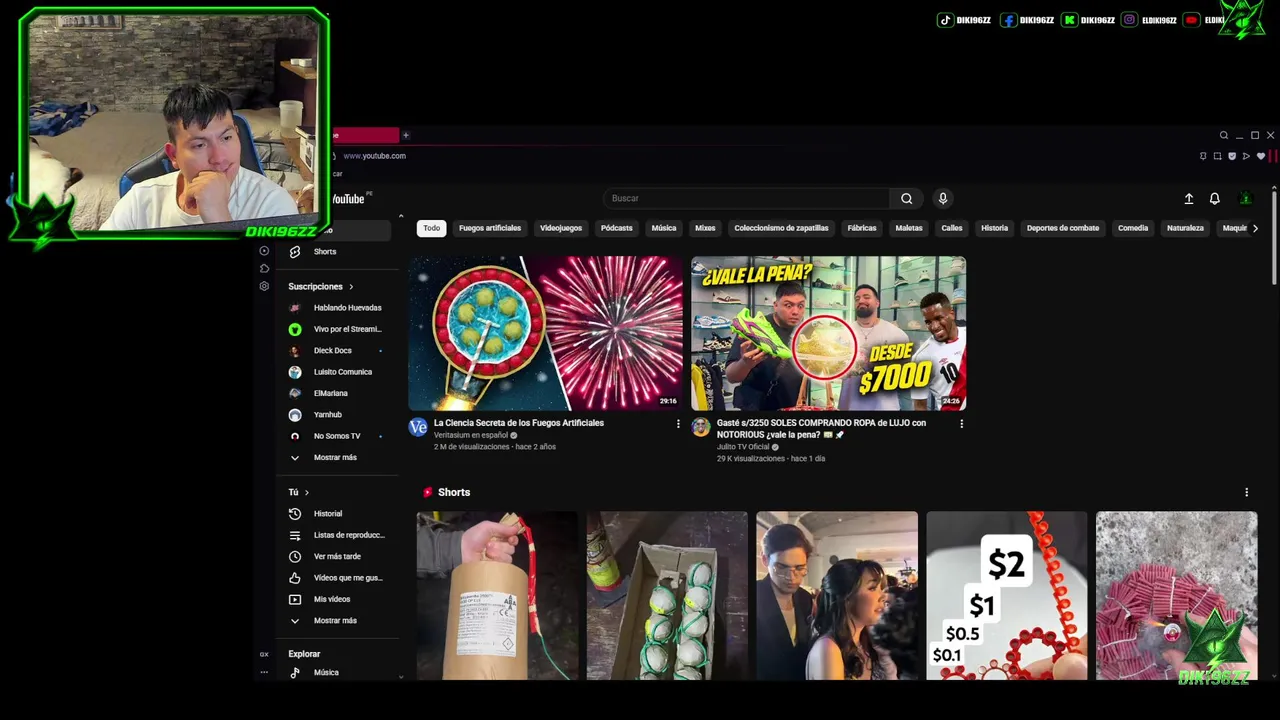Select the Deportes de combate chip
The width and height of the screenshot is (1280, 720).
click(x=1063, y=228)
